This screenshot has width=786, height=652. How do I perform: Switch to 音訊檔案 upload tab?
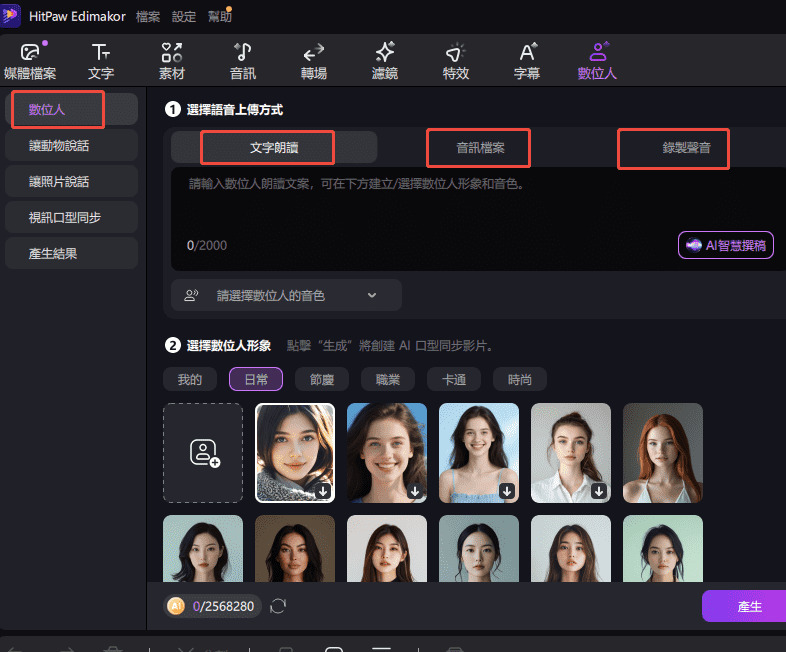480,148
